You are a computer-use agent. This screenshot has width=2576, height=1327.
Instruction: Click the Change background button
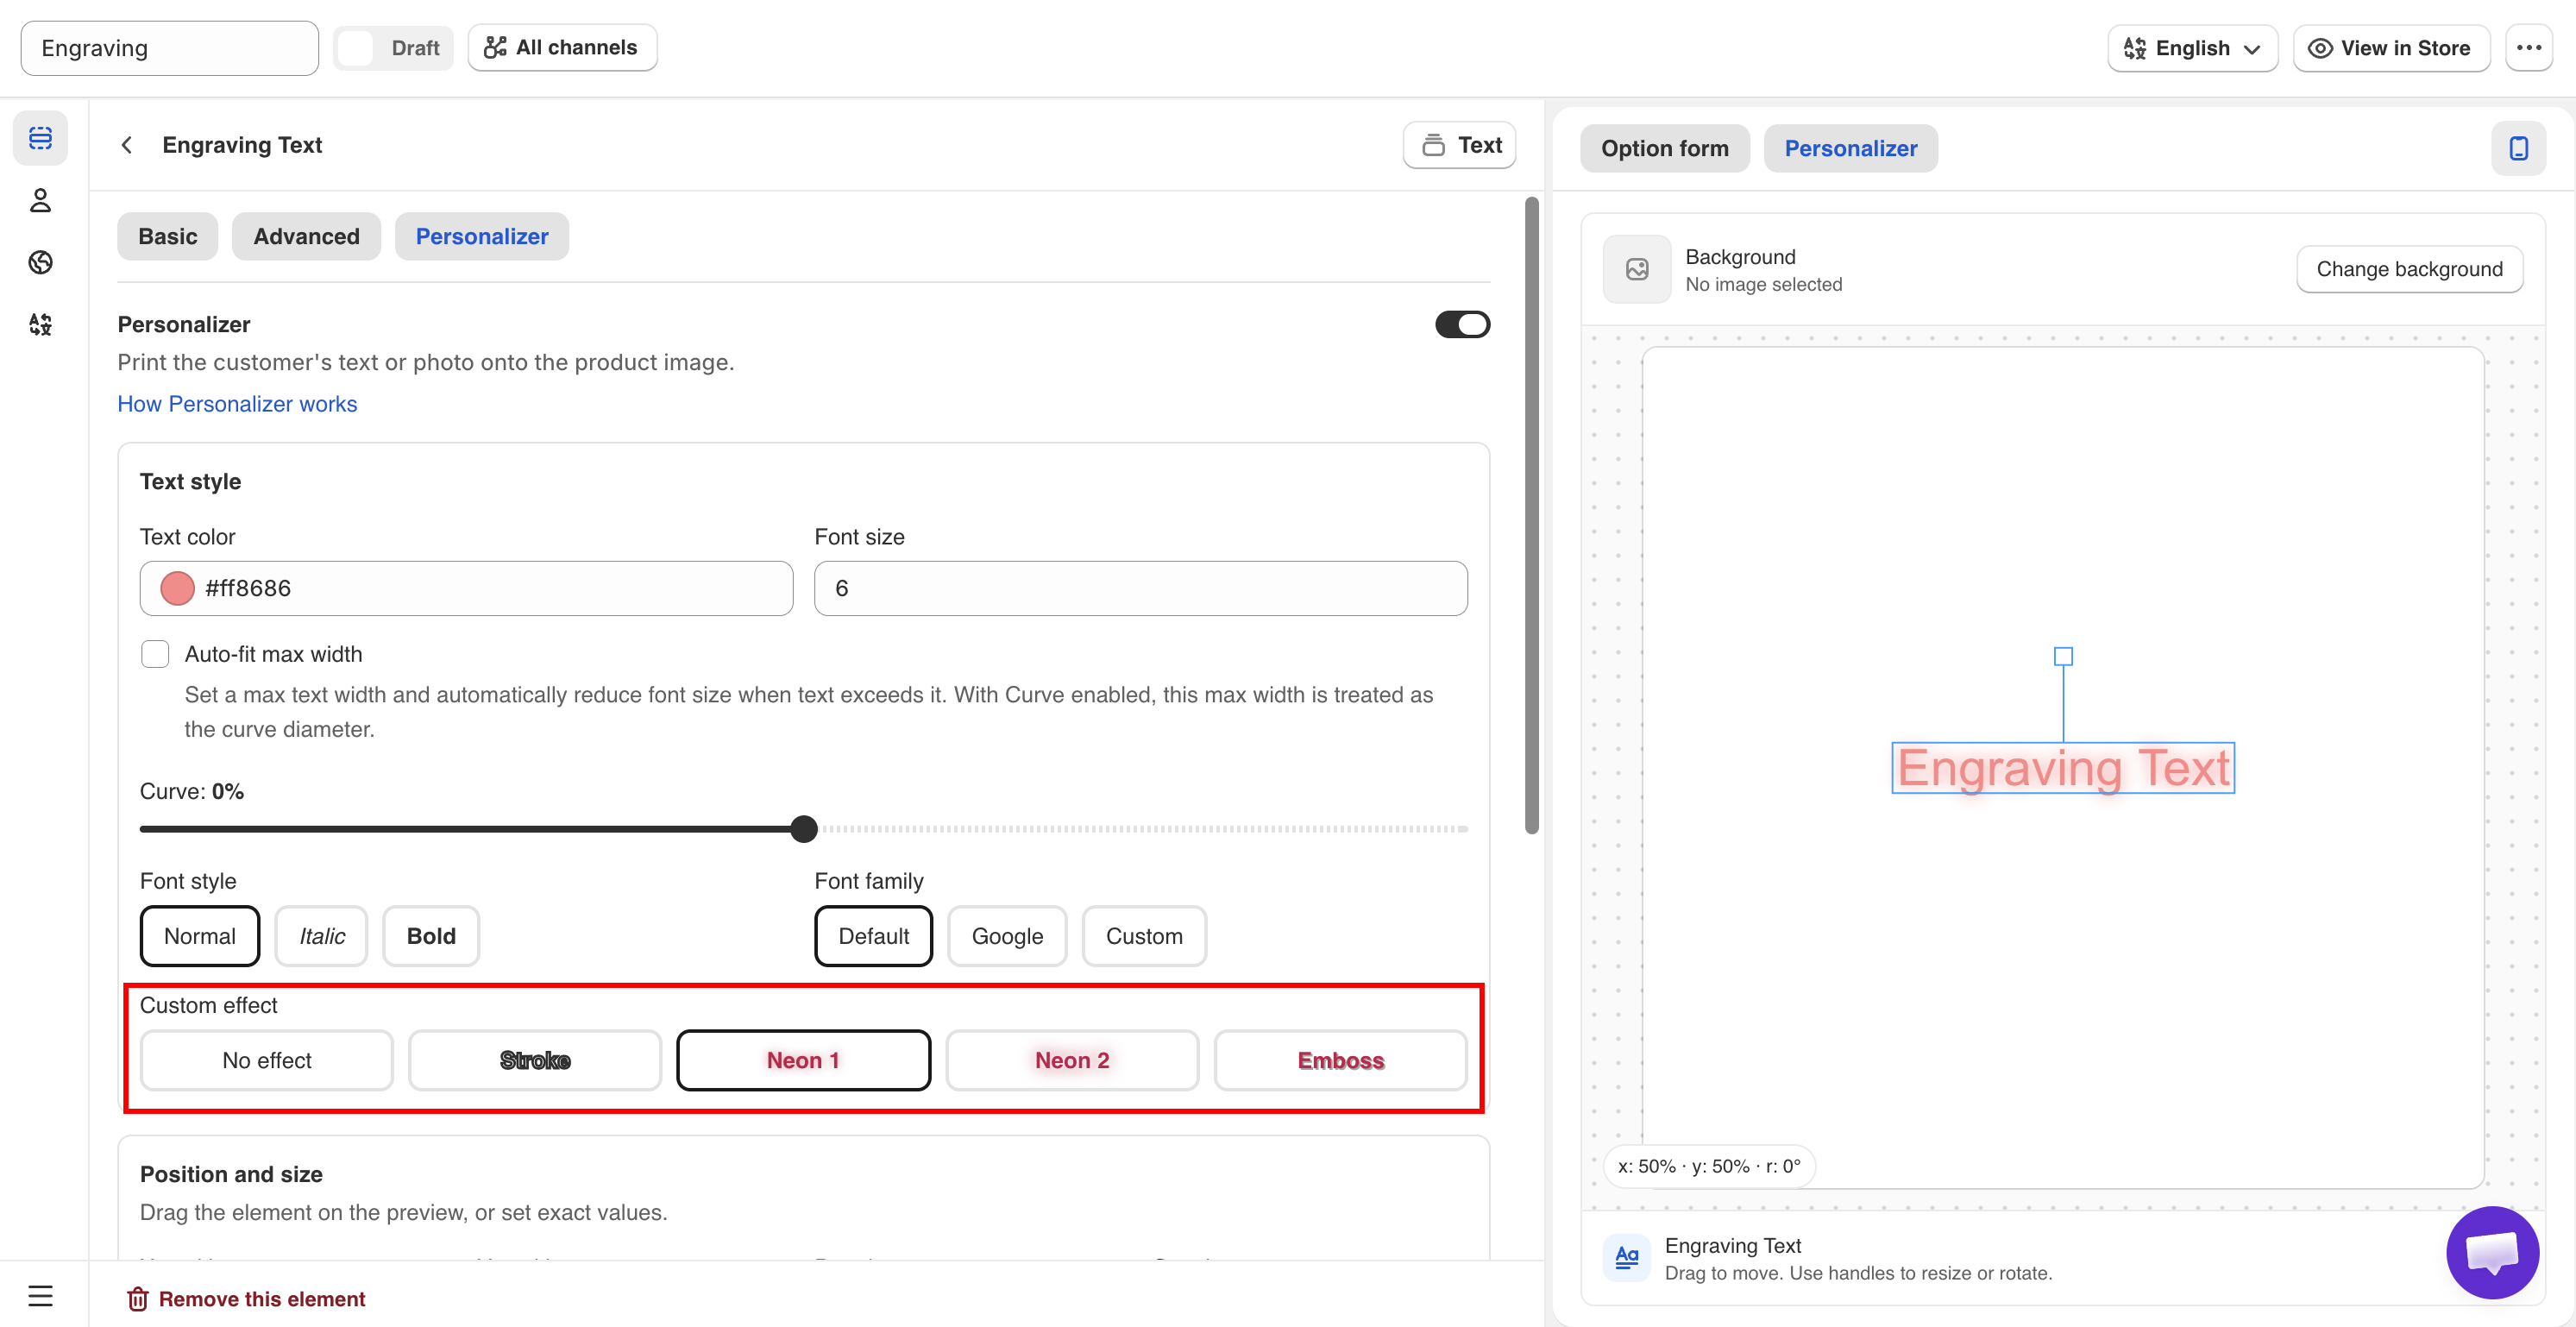click(x=2409, y=269)
